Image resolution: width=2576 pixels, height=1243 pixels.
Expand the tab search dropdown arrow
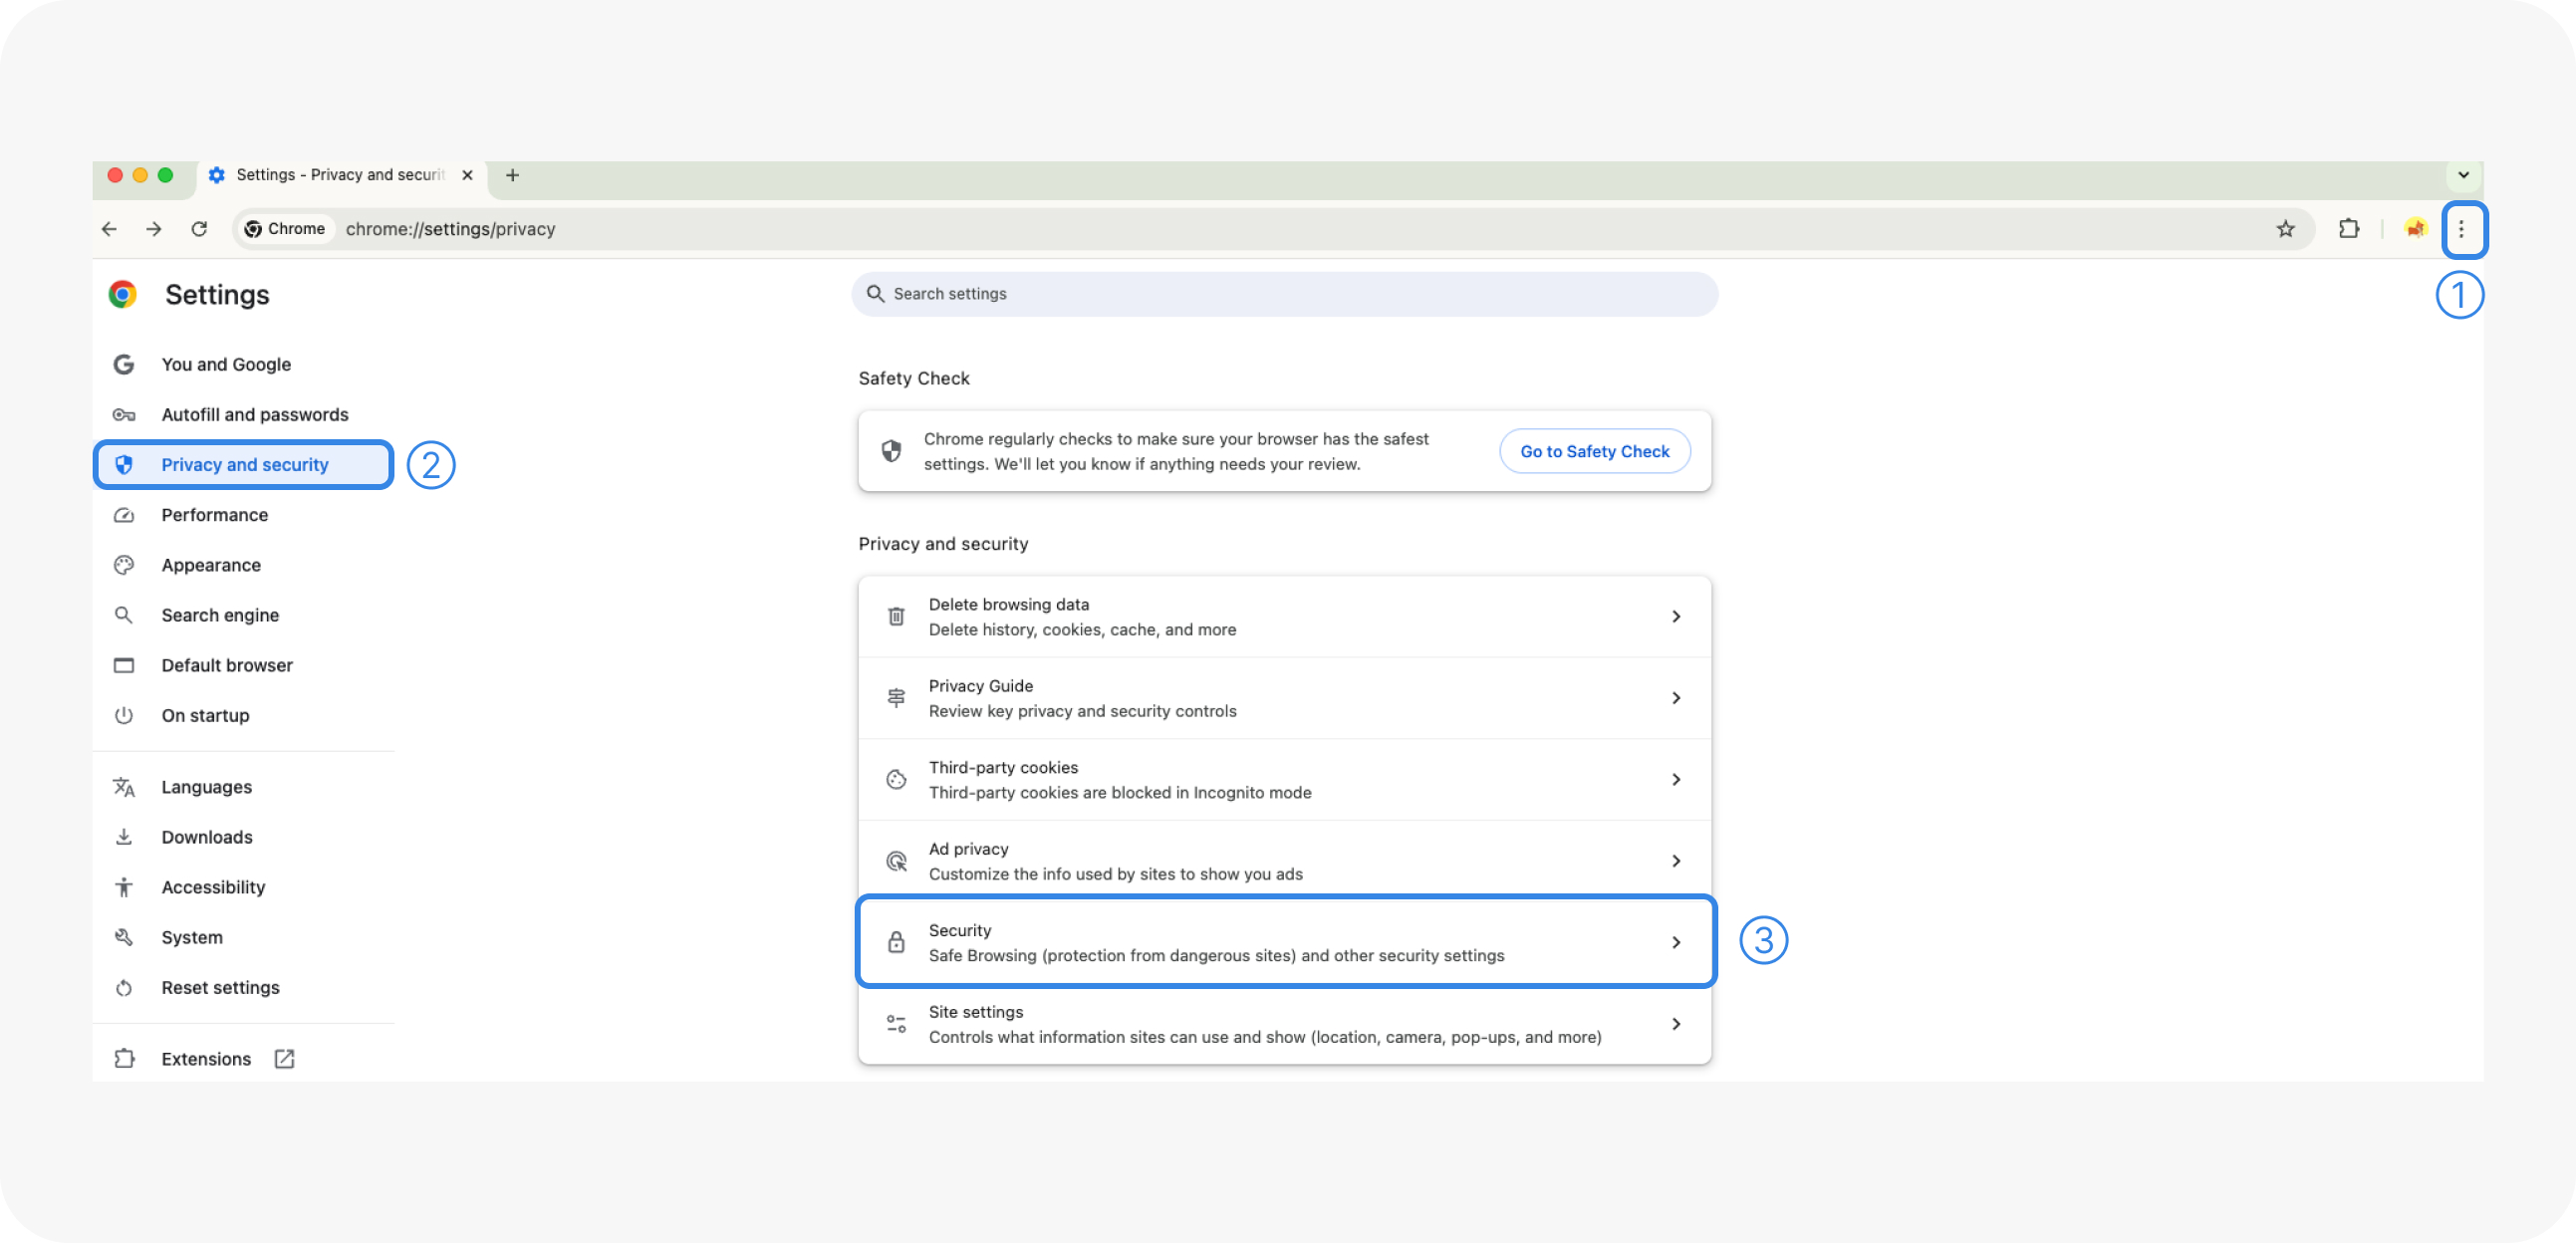tap(2463, 175)
